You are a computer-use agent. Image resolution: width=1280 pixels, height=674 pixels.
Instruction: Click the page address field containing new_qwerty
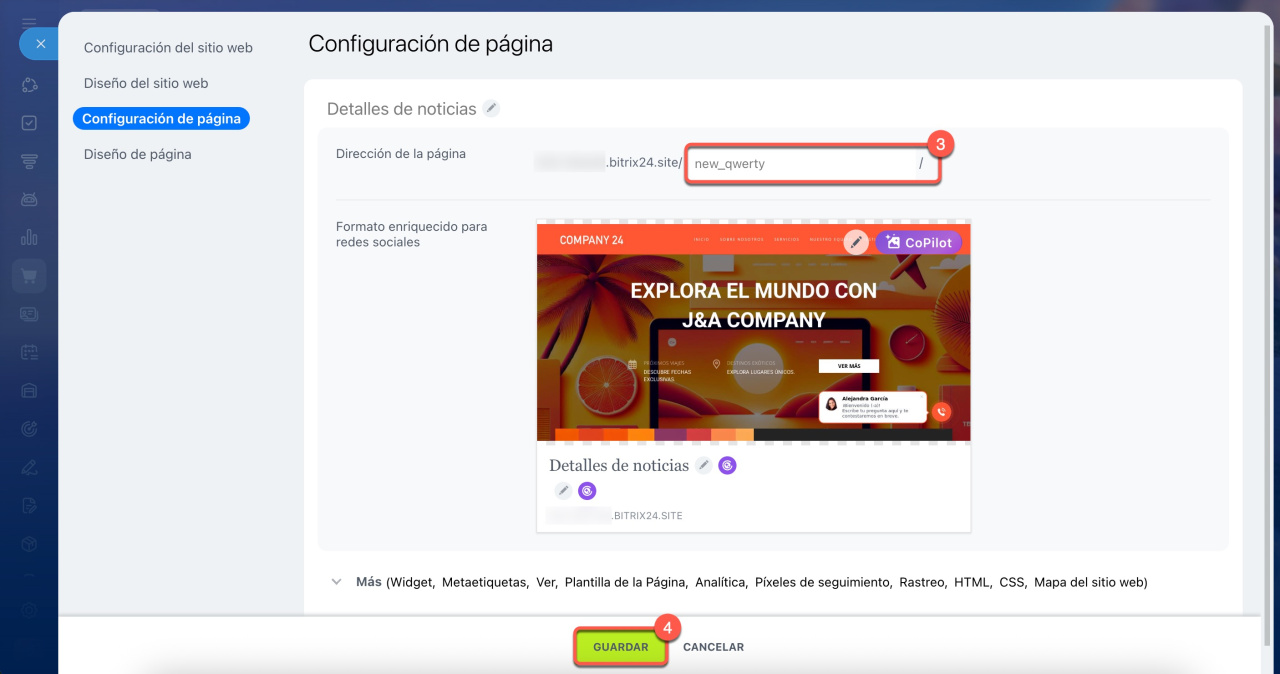[x=800, y=164]
